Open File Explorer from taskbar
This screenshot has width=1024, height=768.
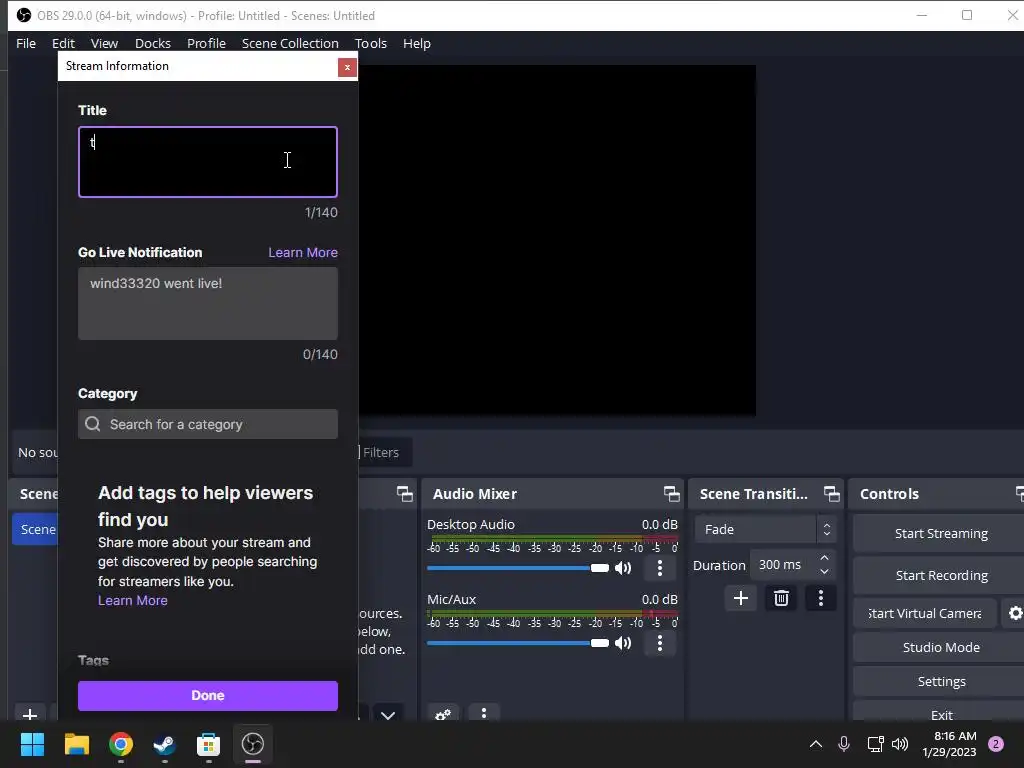pyautogui.click(x=76, y=744)
